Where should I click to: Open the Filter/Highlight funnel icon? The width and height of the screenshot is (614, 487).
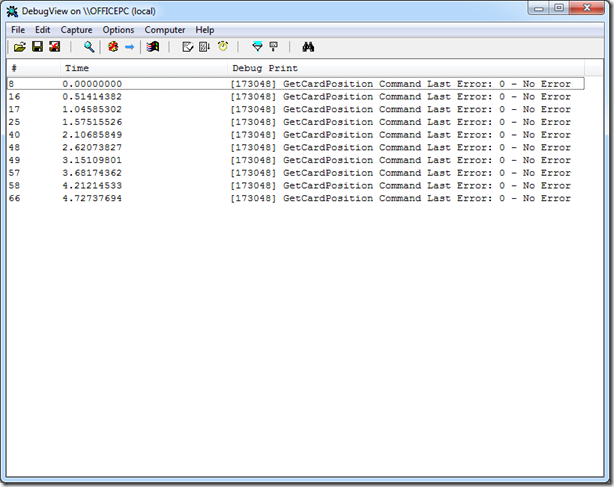[257, 47]
